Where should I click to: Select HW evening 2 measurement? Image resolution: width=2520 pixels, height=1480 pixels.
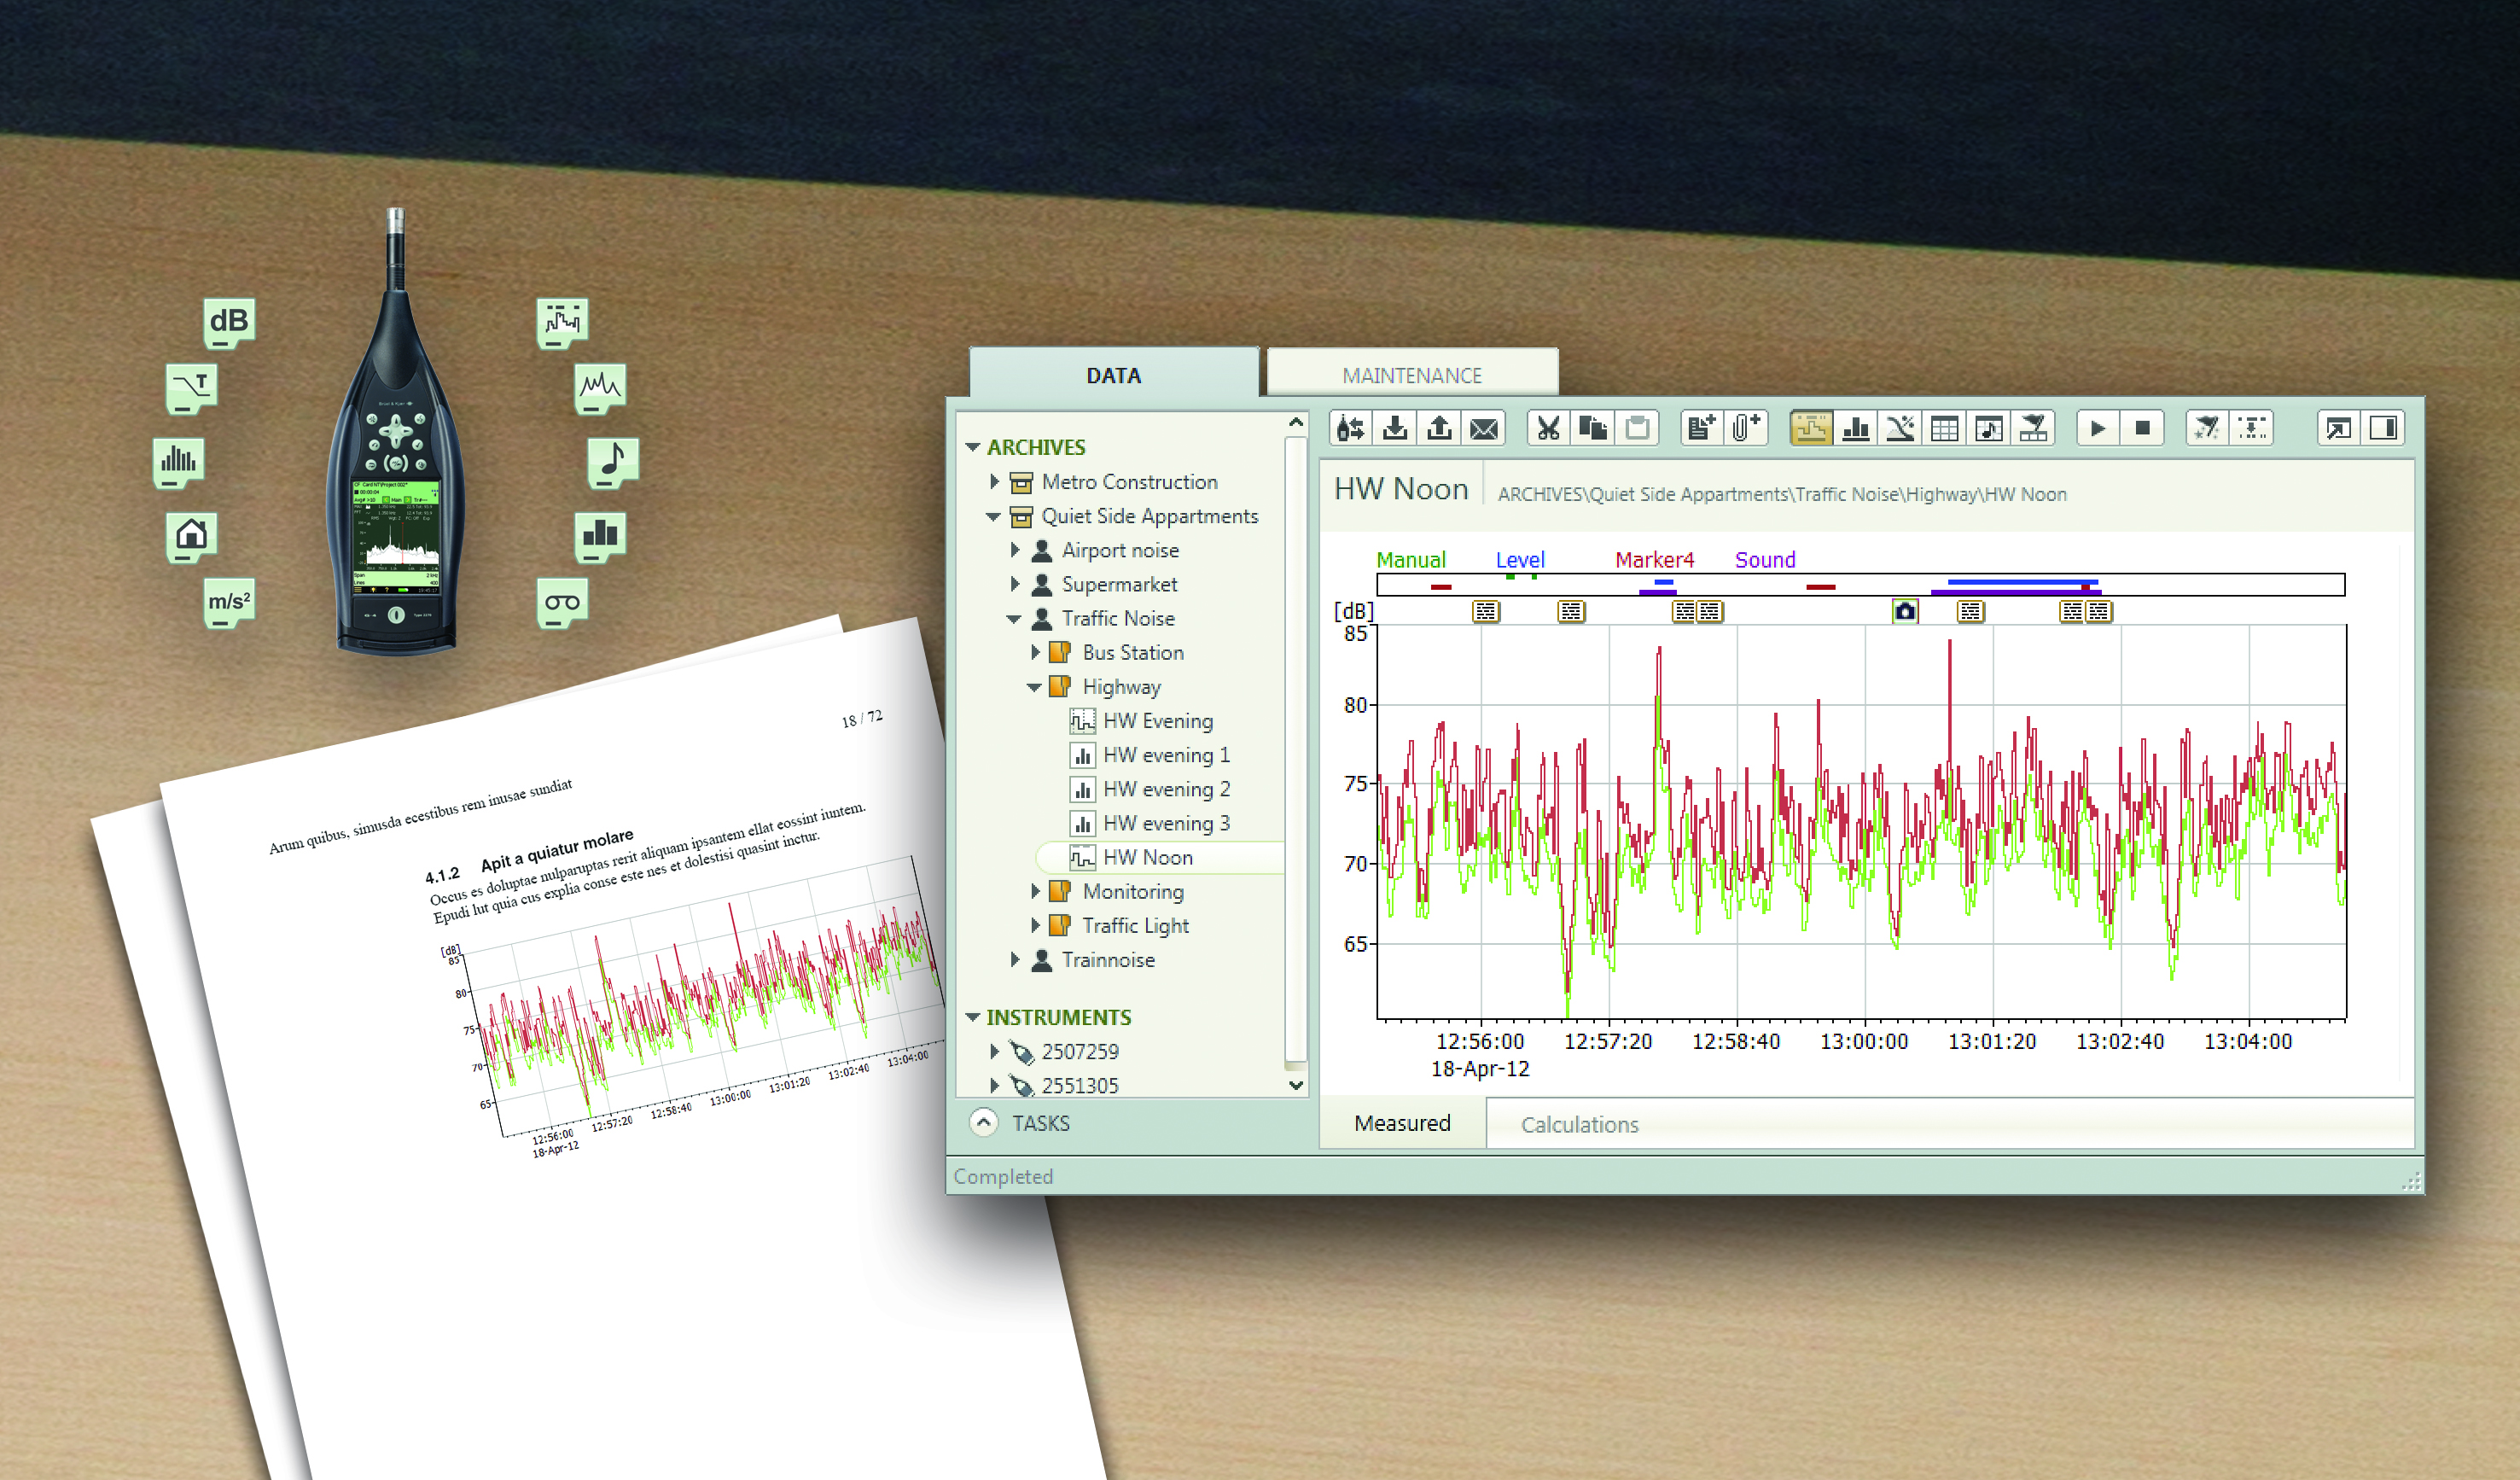[x=1167, y=789]
